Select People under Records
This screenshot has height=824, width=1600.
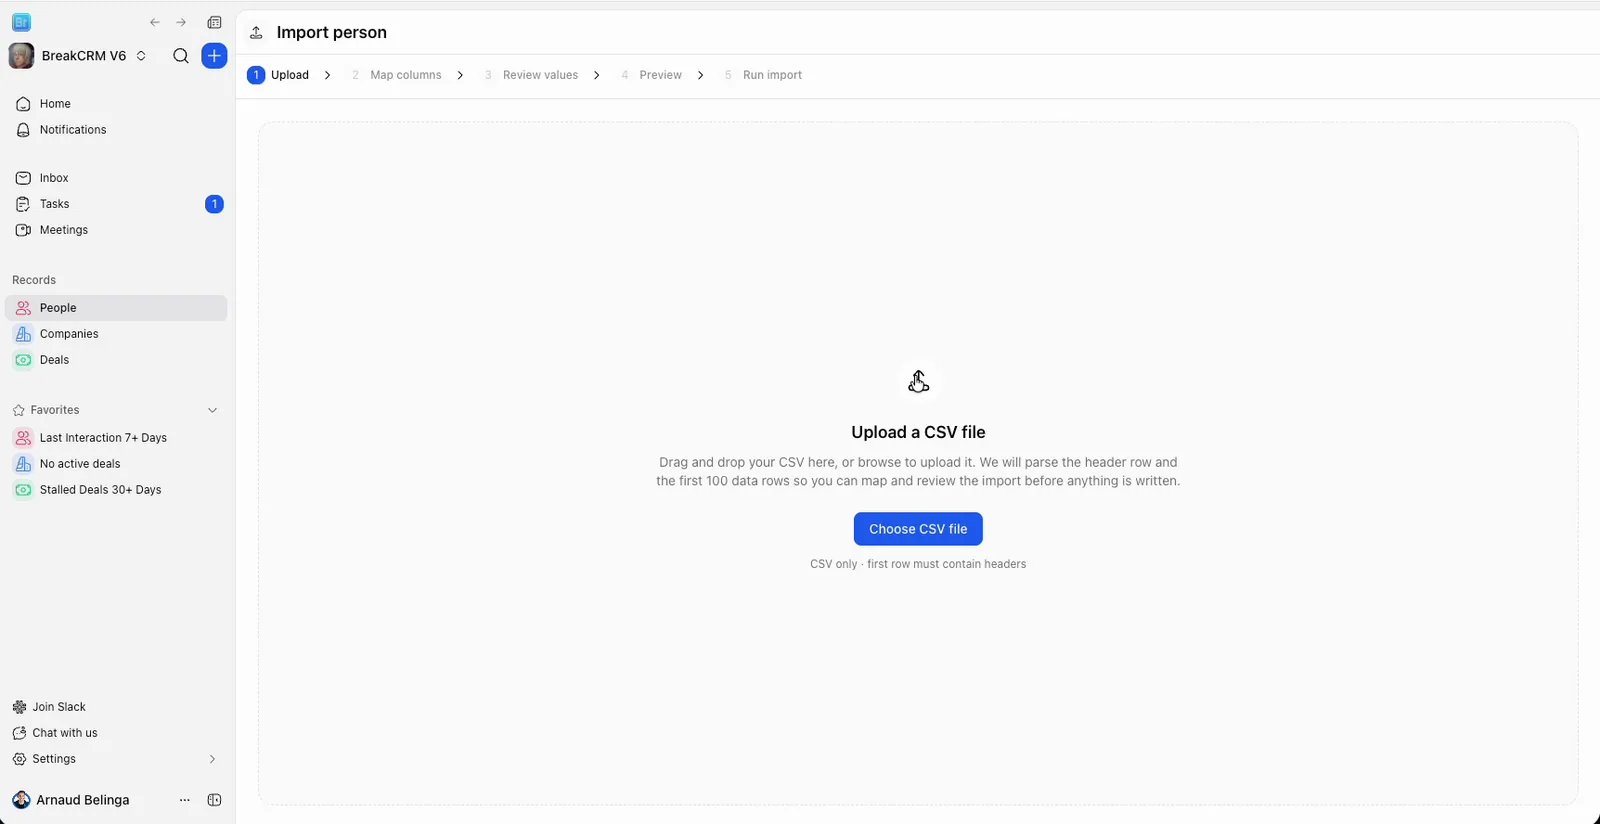point(116,308)
